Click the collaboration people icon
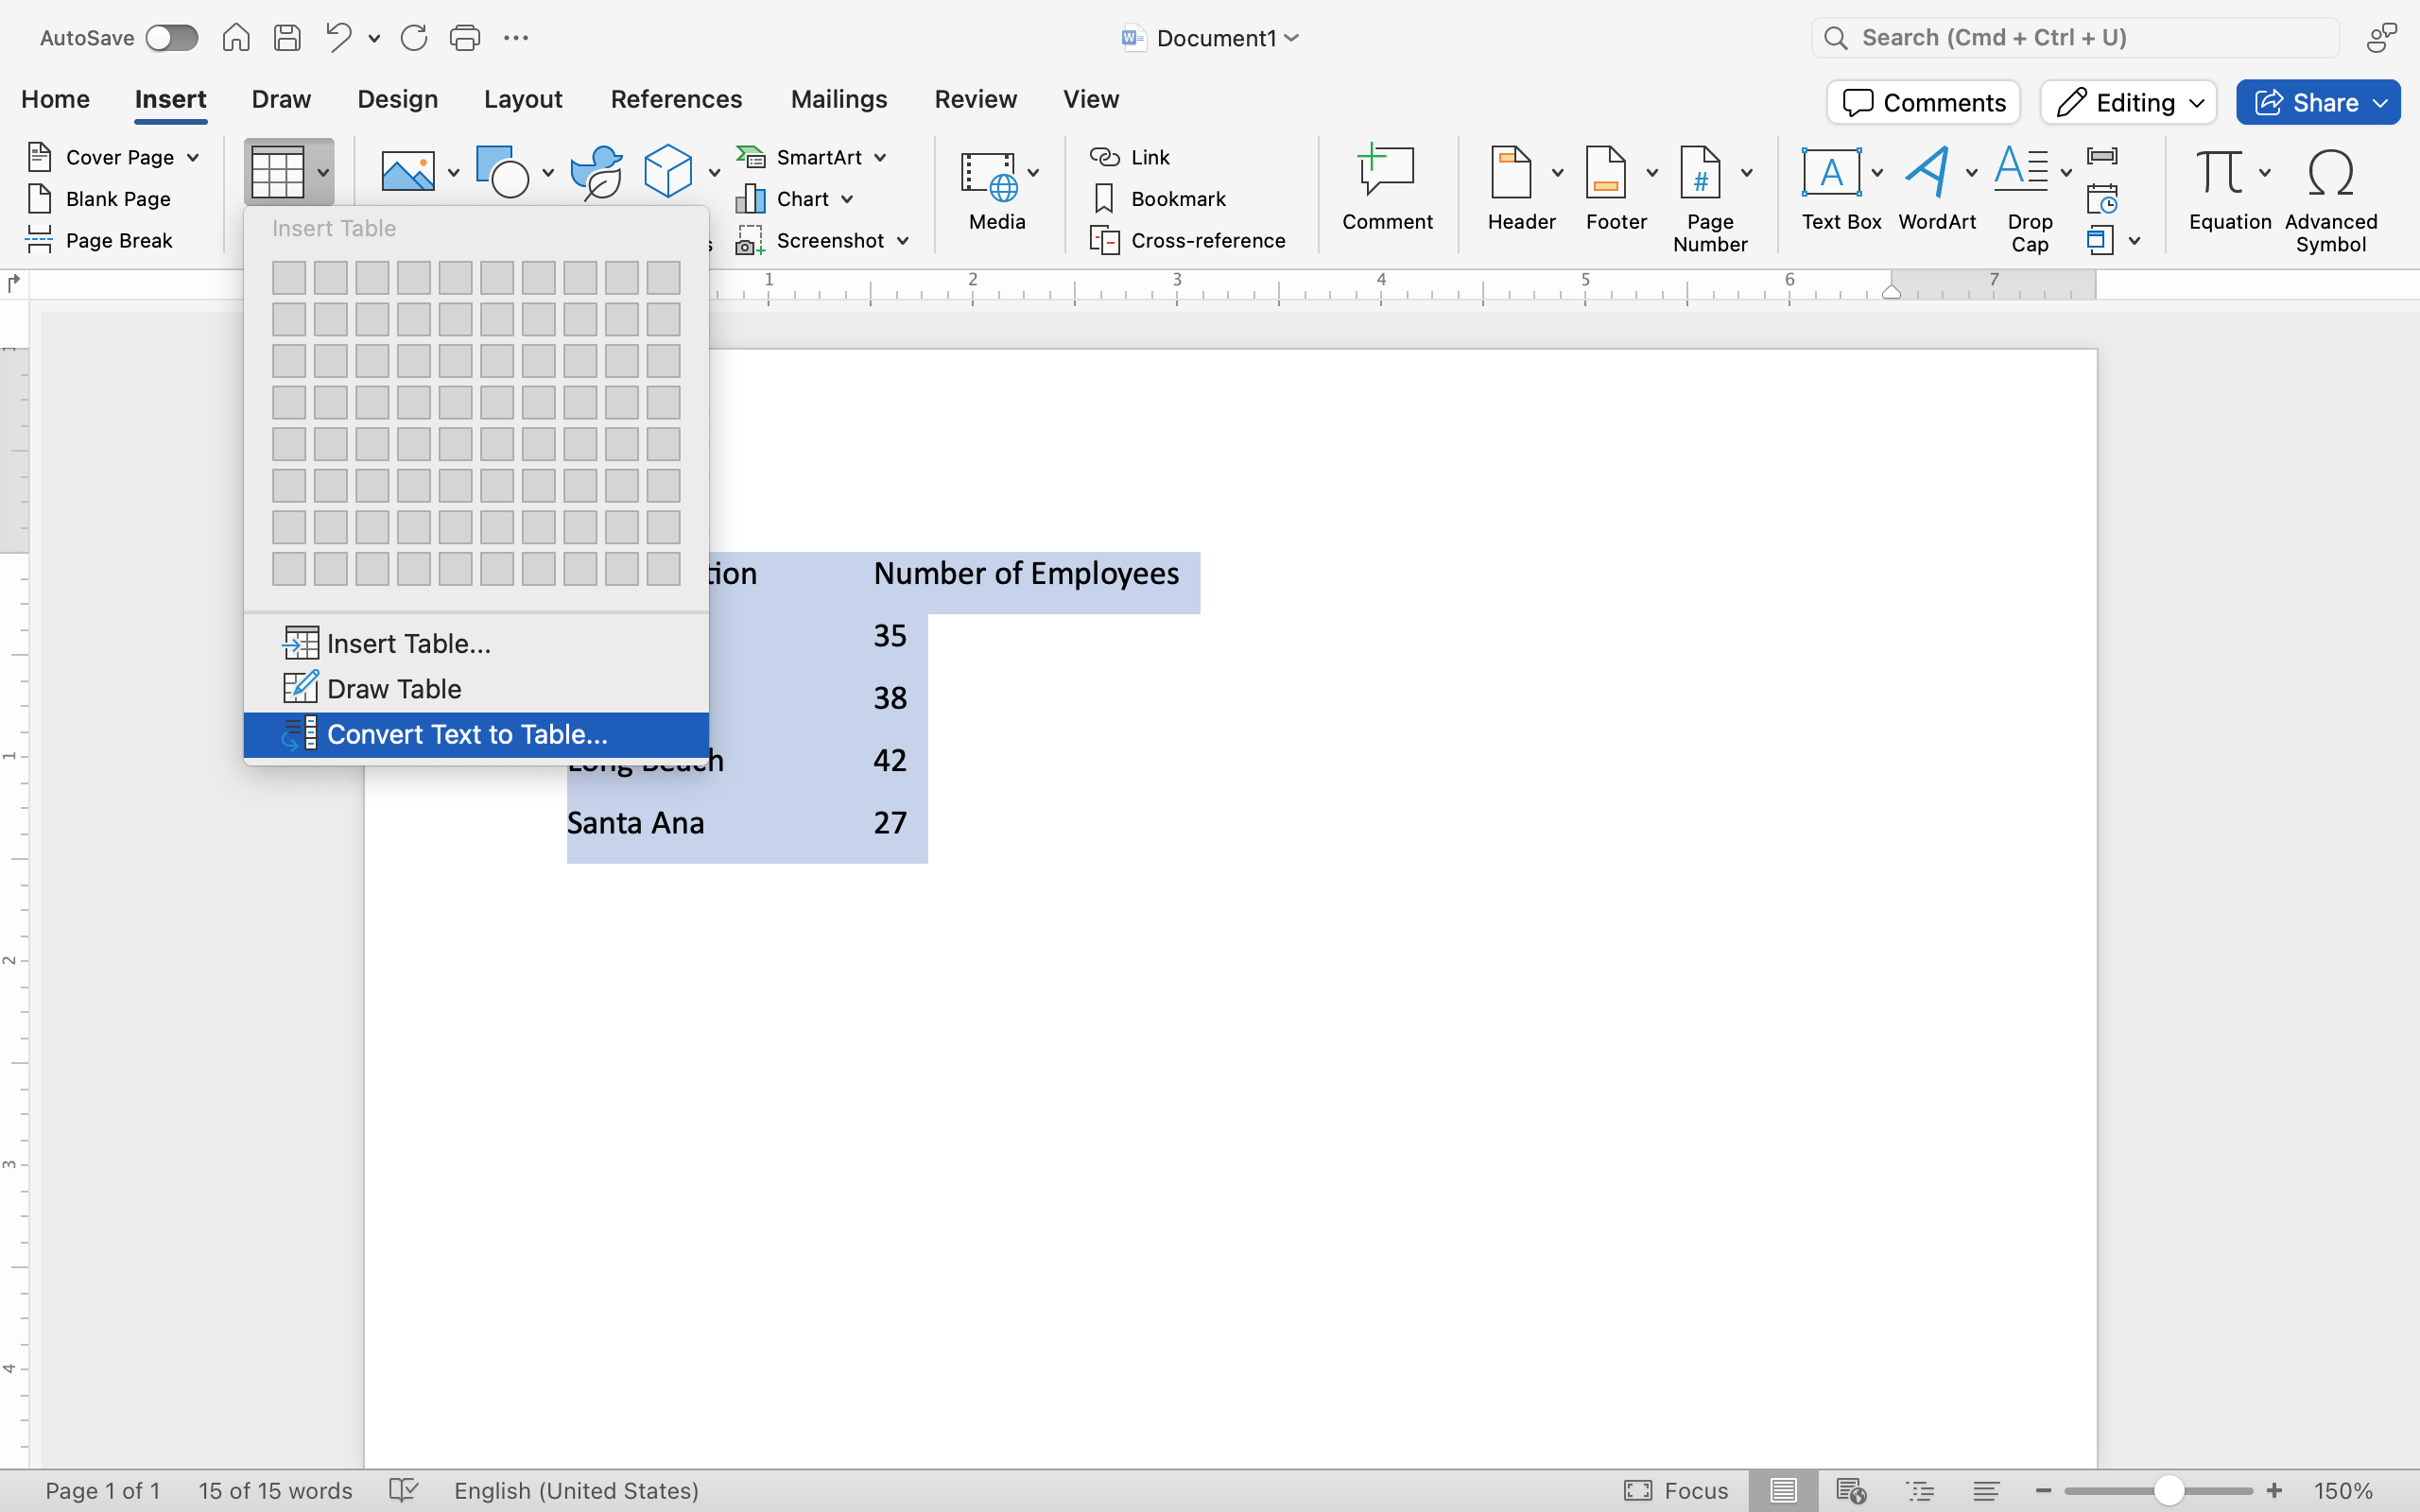The image size is (2420, 1512). click(x=2382, y=38)
